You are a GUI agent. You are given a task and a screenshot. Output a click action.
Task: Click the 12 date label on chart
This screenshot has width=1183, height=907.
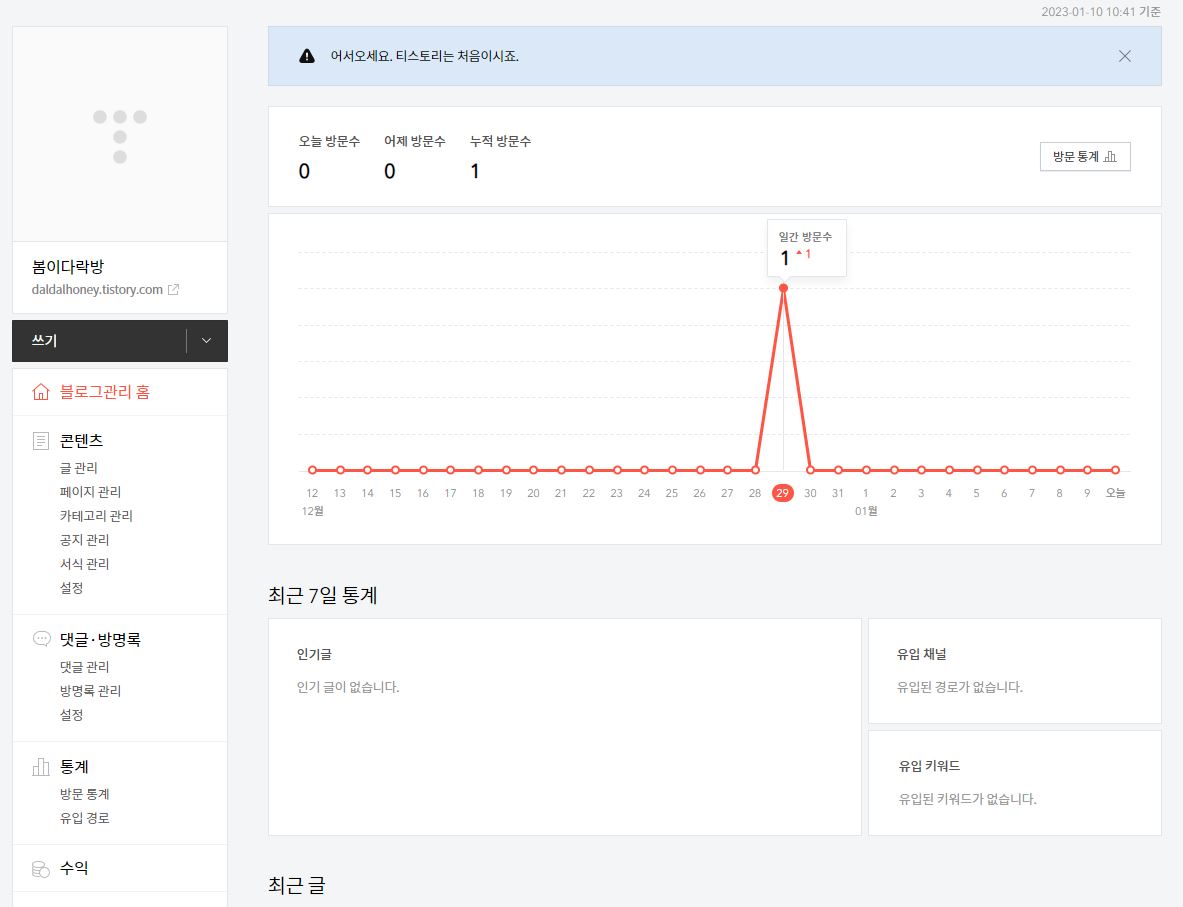point(312,493)
